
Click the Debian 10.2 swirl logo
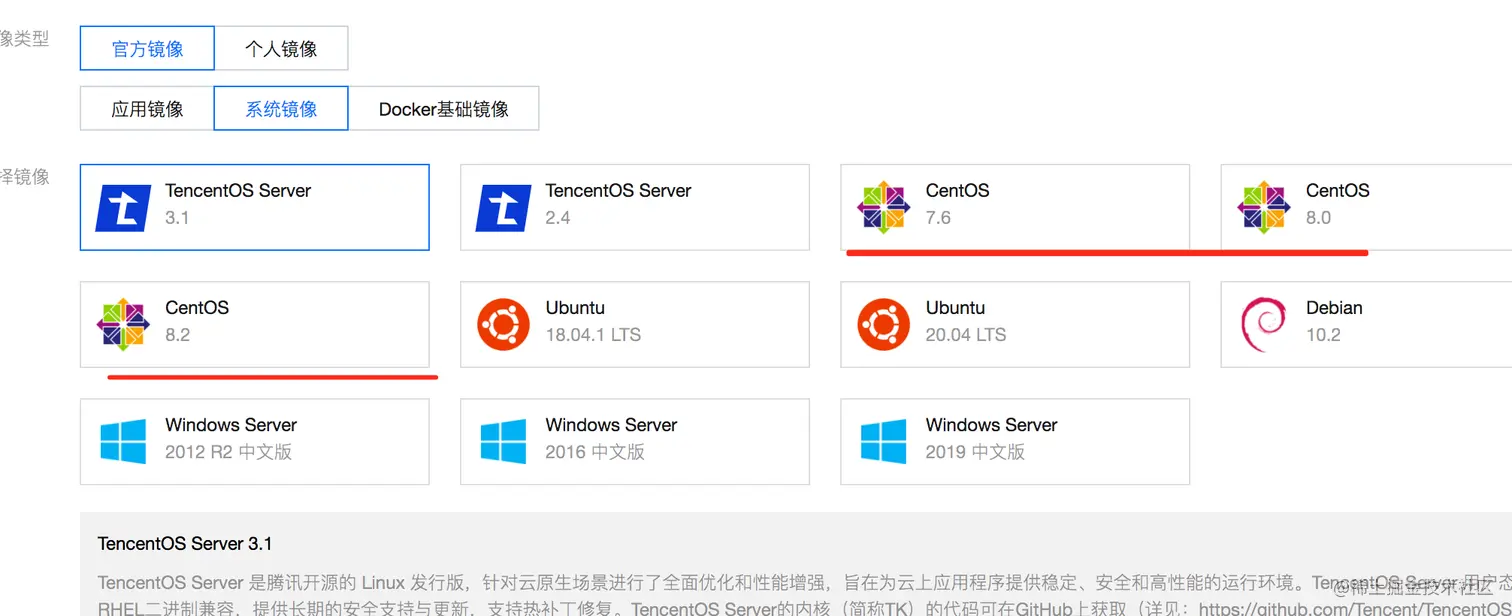1262,324
